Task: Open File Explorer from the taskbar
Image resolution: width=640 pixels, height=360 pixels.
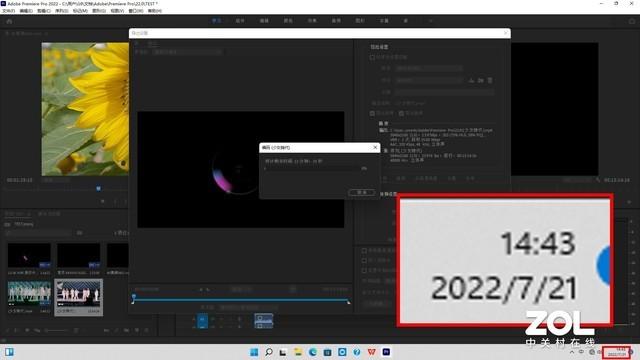Action: [x=298, y=352]
